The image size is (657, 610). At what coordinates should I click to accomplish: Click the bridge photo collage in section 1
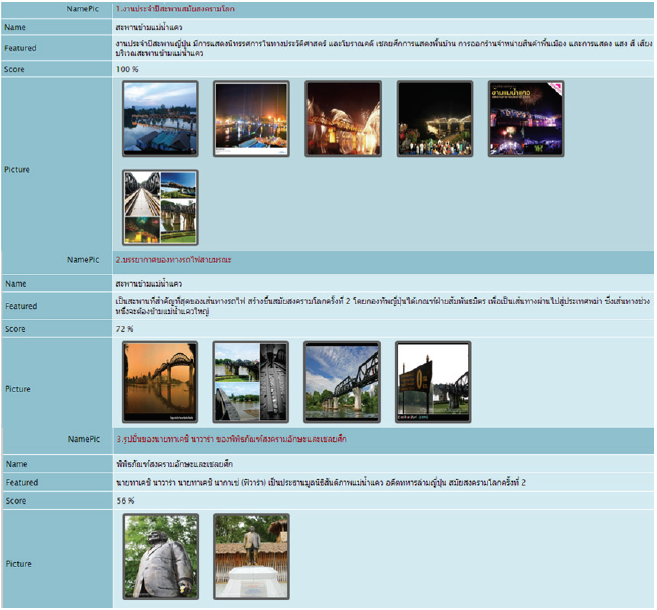coord(160,208)
